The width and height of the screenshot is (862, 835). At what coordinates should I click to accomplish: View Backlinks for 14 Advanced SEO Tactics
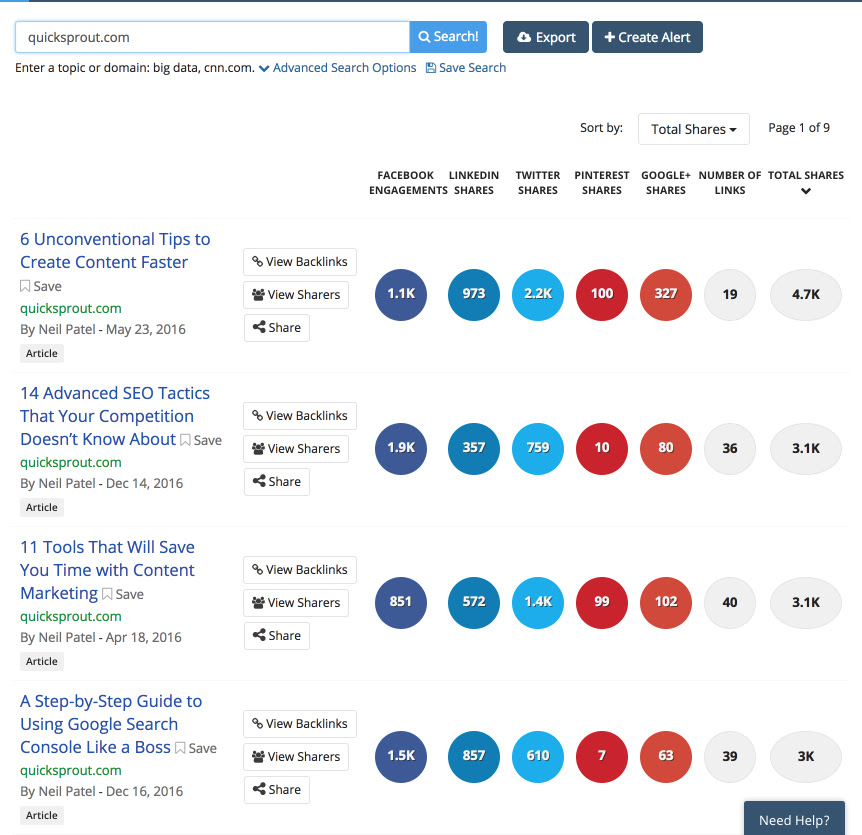tap(300, 416)
